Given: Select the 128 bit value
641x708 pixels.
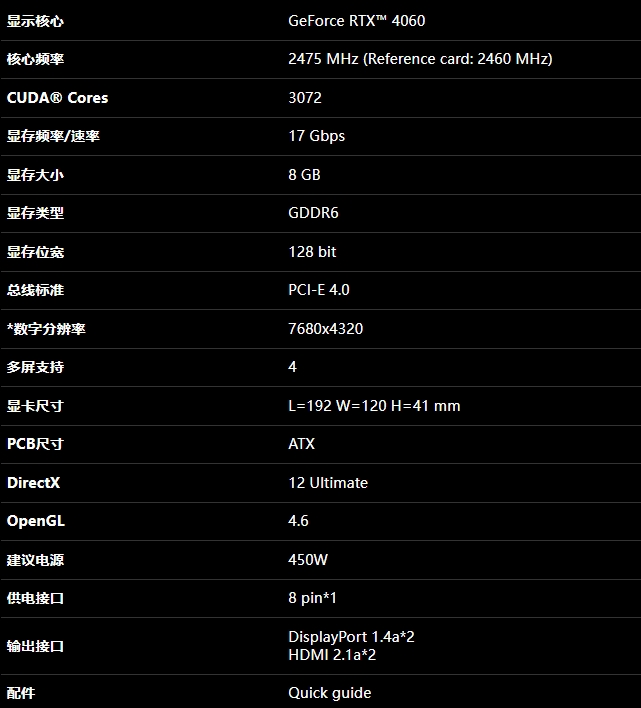Looking at the screenshot, I should click(312, 252).
